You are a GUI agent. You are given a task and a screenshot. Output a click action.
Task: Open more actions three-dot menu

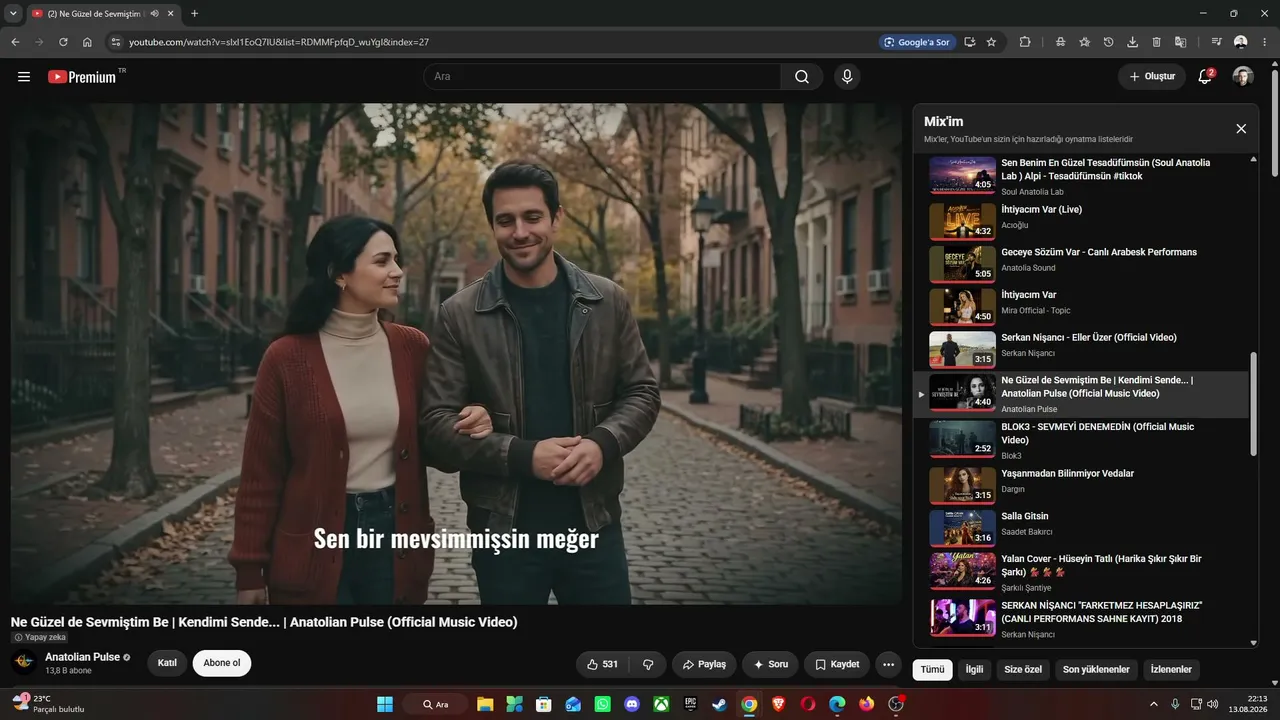(888, 664)
